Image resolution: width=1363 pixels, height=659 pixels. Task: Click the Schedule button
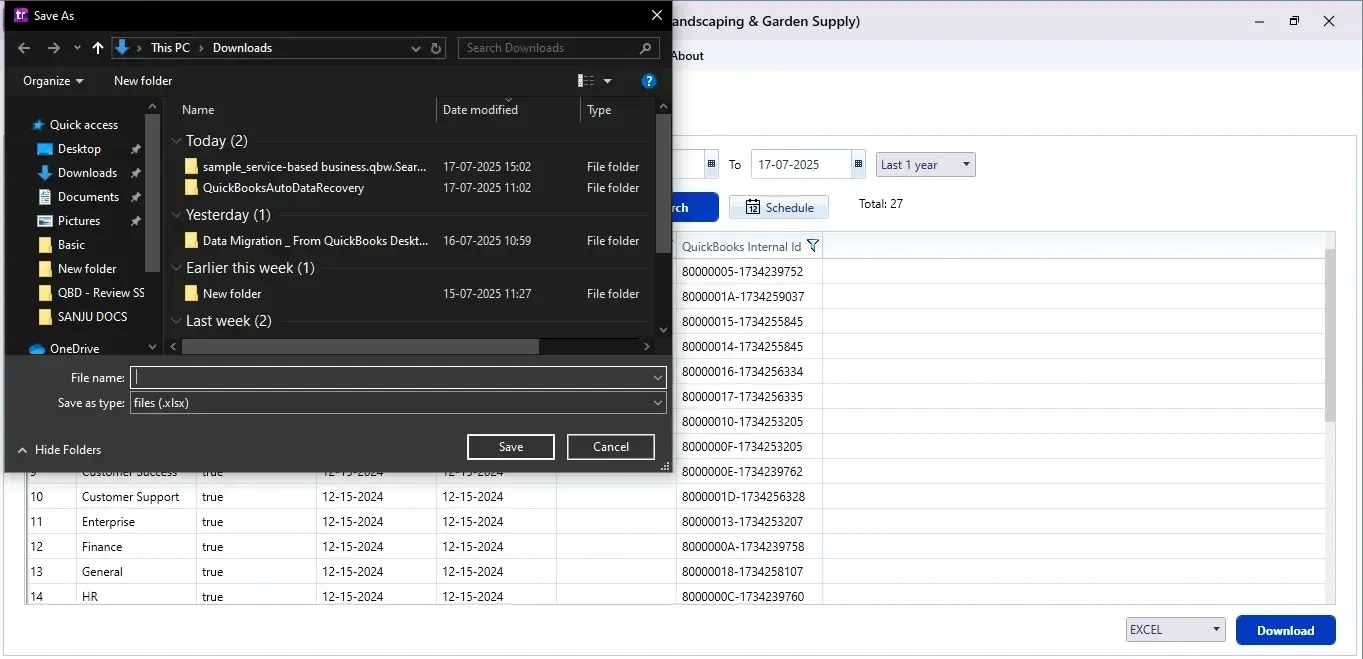tap(779, 207)
